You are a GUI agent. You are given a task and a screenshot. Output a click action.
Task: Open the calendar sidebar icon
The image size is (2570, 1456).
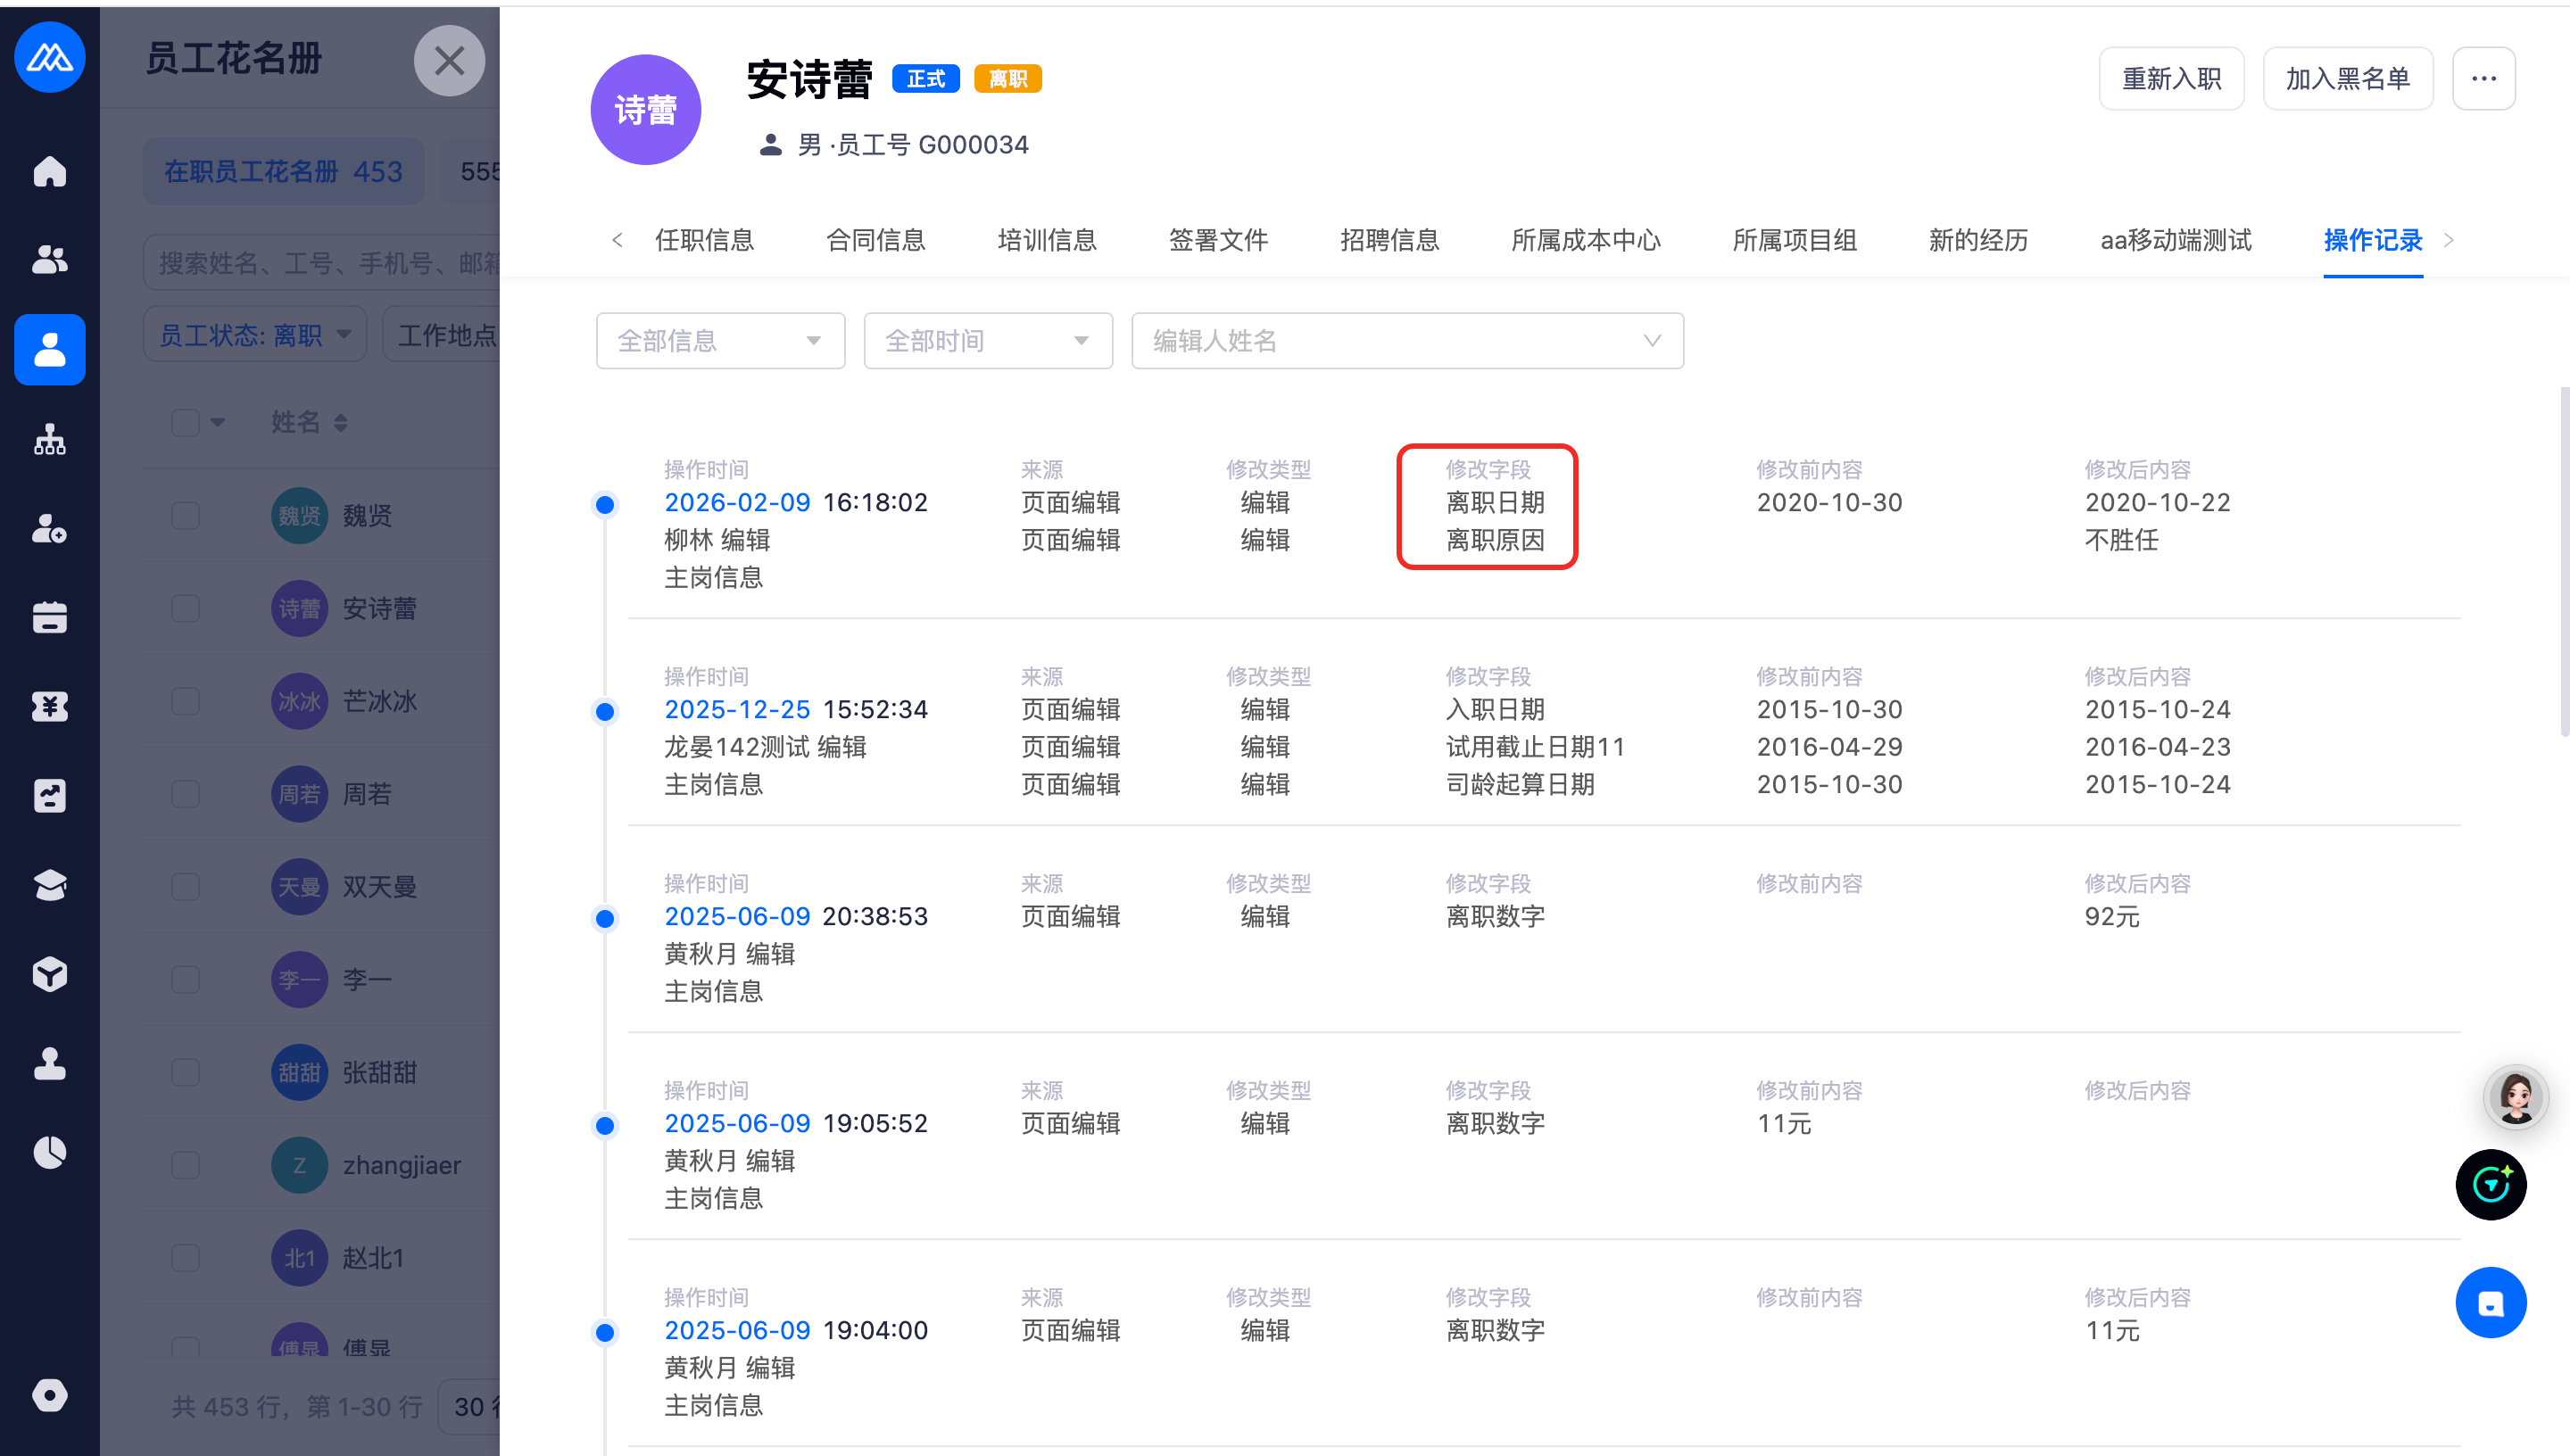(49, 617)
